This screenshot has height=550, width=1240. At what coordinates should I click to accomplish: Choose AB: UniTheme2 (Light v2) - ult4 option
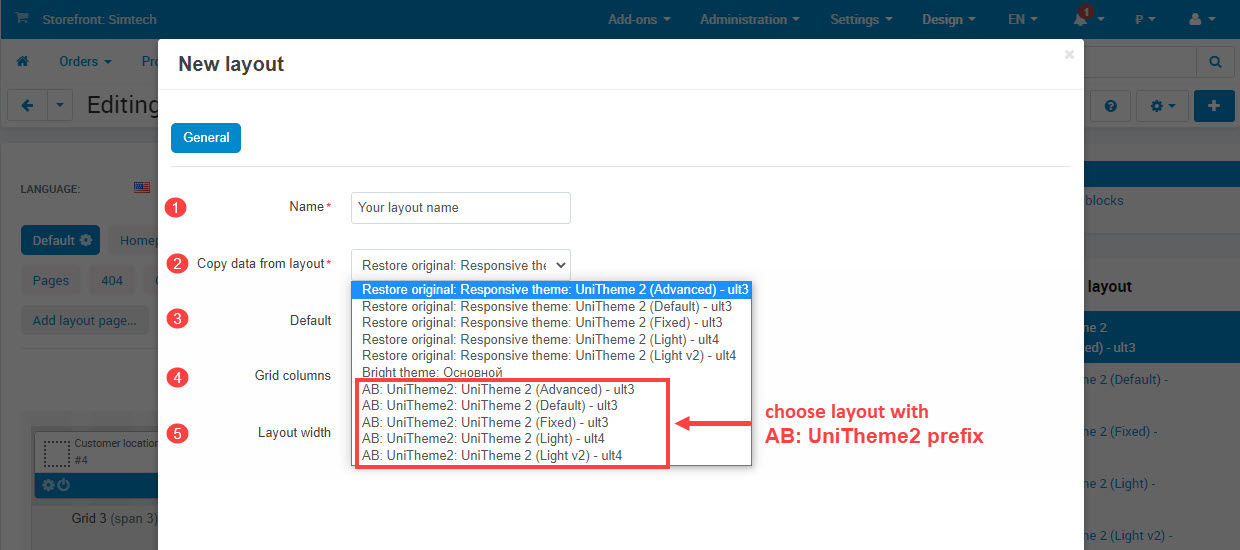point(551,455)
